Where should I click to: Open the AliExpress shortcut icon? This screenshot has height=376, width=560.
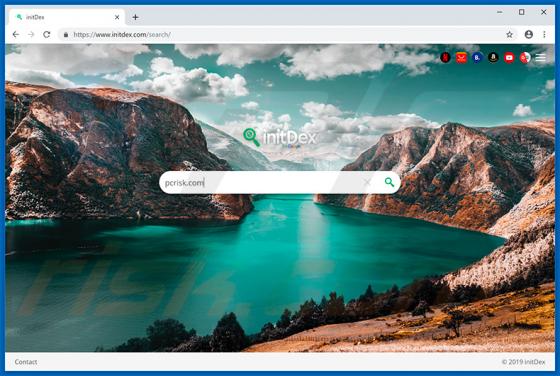point(461,57)
